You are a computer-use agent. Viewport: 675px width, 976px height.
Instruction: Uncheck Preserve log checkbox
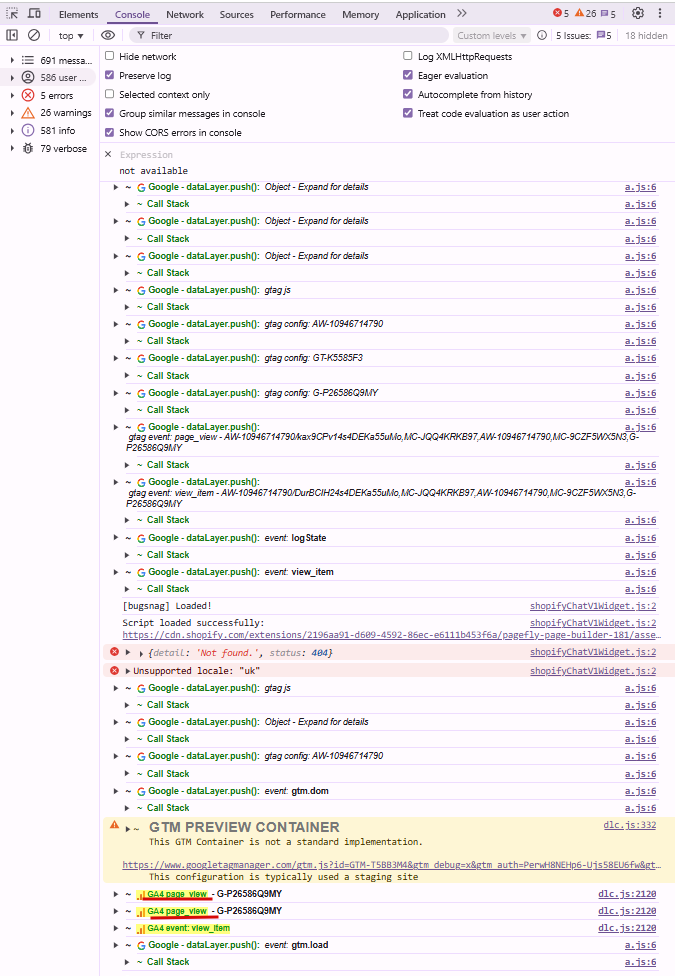click(110, 75)
